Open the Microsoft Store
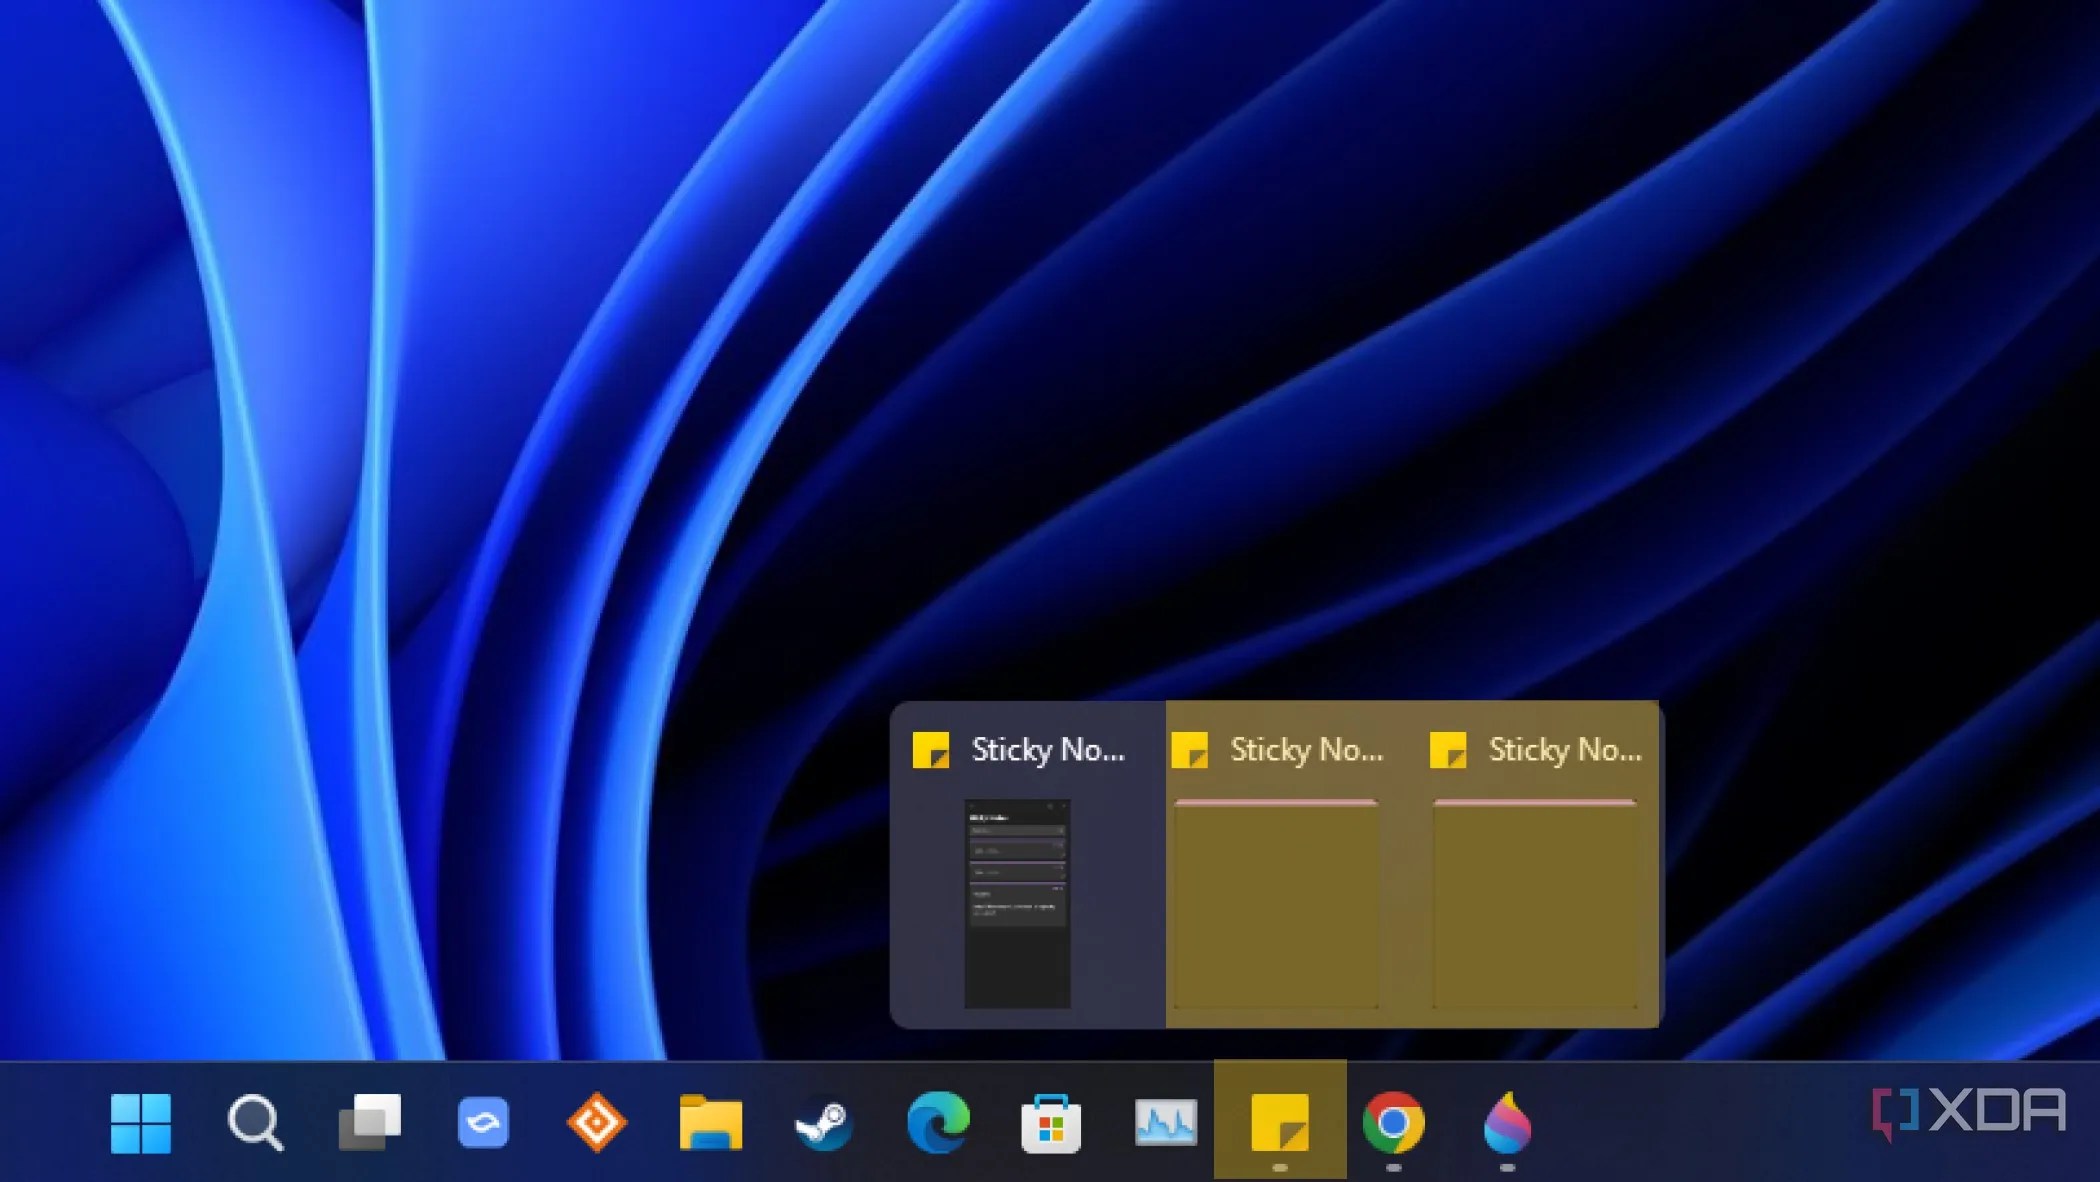The width and height of the screenshot is (2100, 1182). (x=1052, y=1124)
